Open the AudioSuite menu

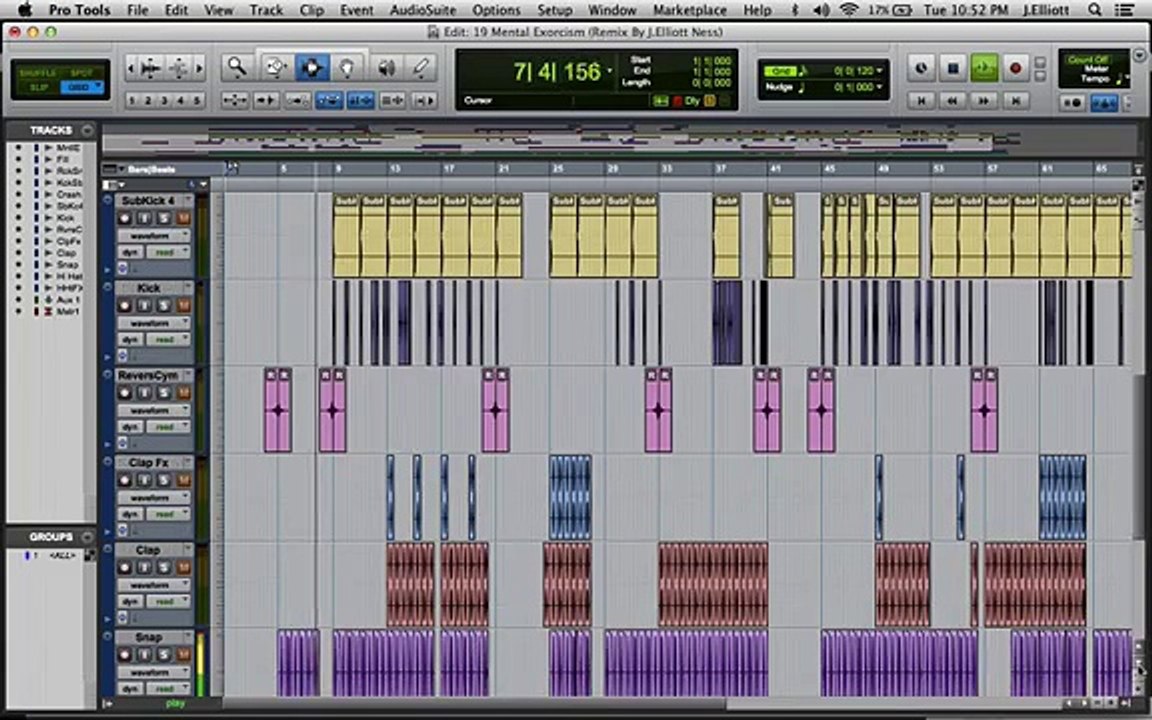(422, 10)
